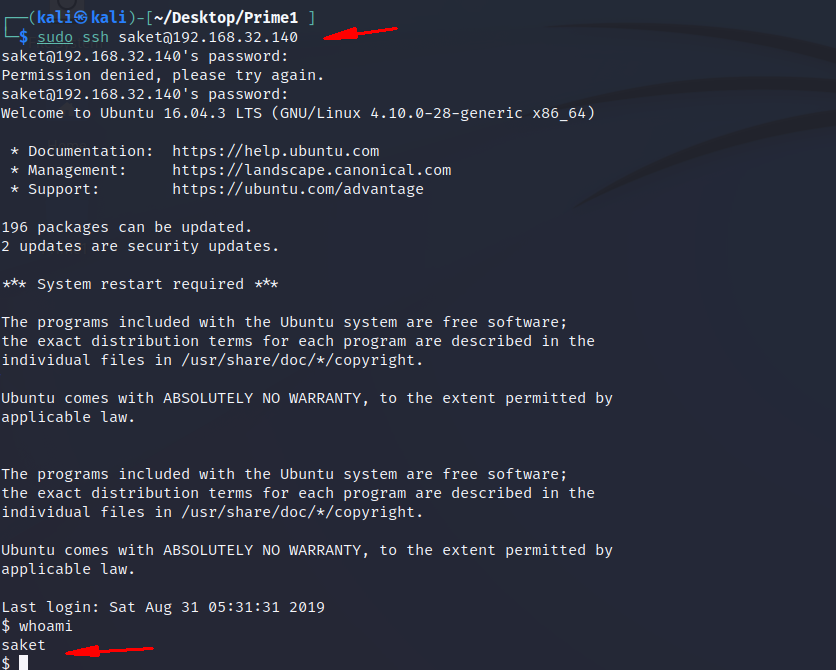The image size is (836, 670).
Task: Click the blue dollar prompt before sudo
Action: (23, 37)
